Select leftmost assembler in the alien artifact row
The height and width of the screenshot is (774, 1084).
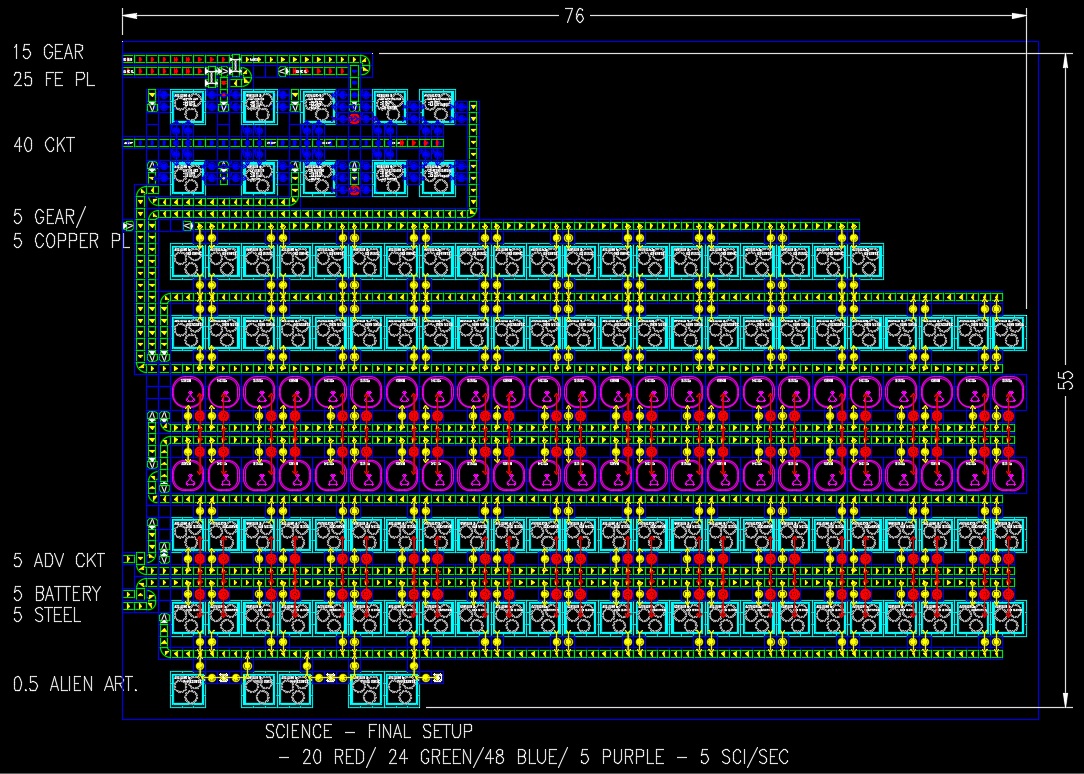pos(188,688)
